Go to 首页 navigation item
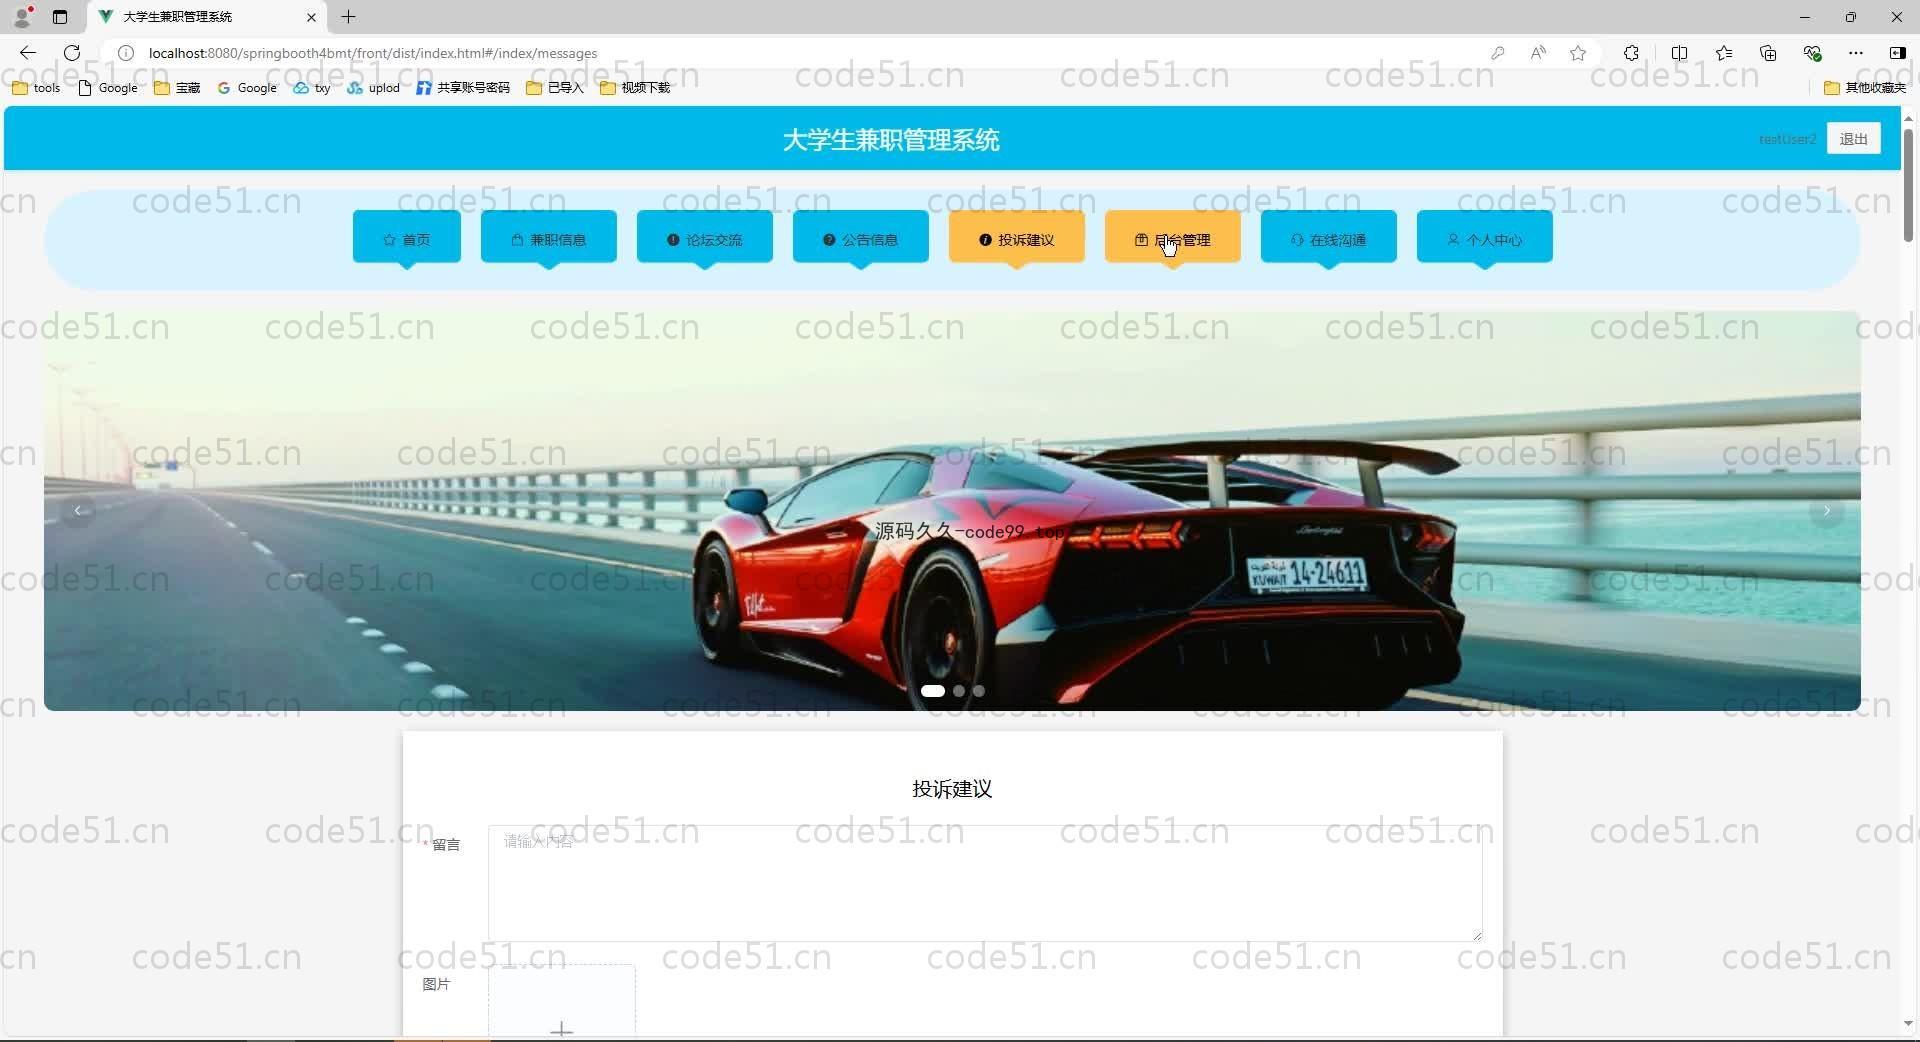This screenshot has width=1920, height=1042. (407, 237)
